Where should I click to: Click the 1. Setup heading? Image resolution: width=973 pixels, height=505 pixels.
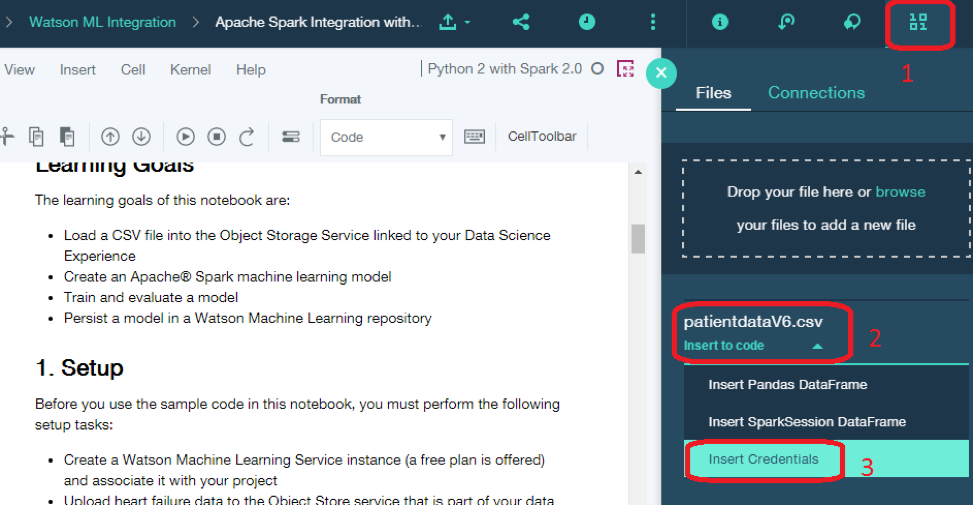pos(79,368)
